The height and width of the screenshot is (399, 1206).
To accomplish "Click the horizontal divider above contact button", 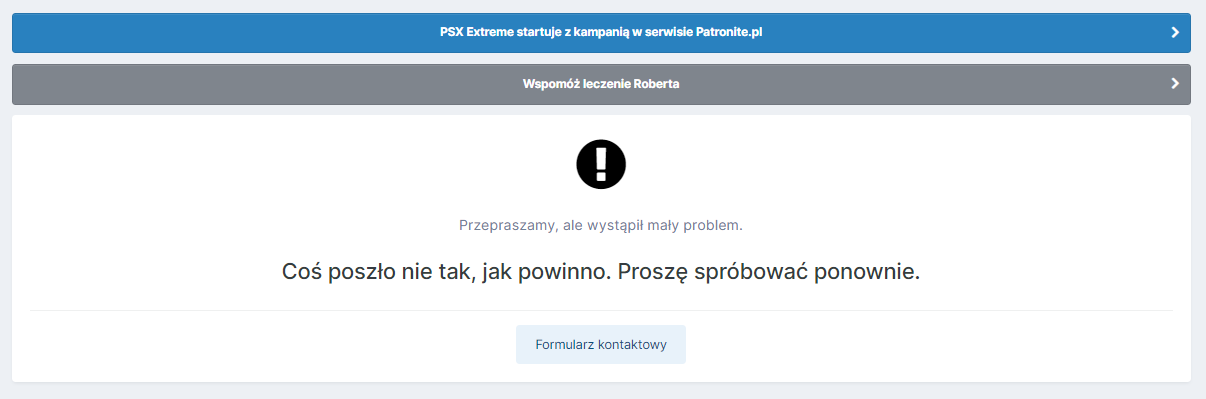I will (601, 310).
